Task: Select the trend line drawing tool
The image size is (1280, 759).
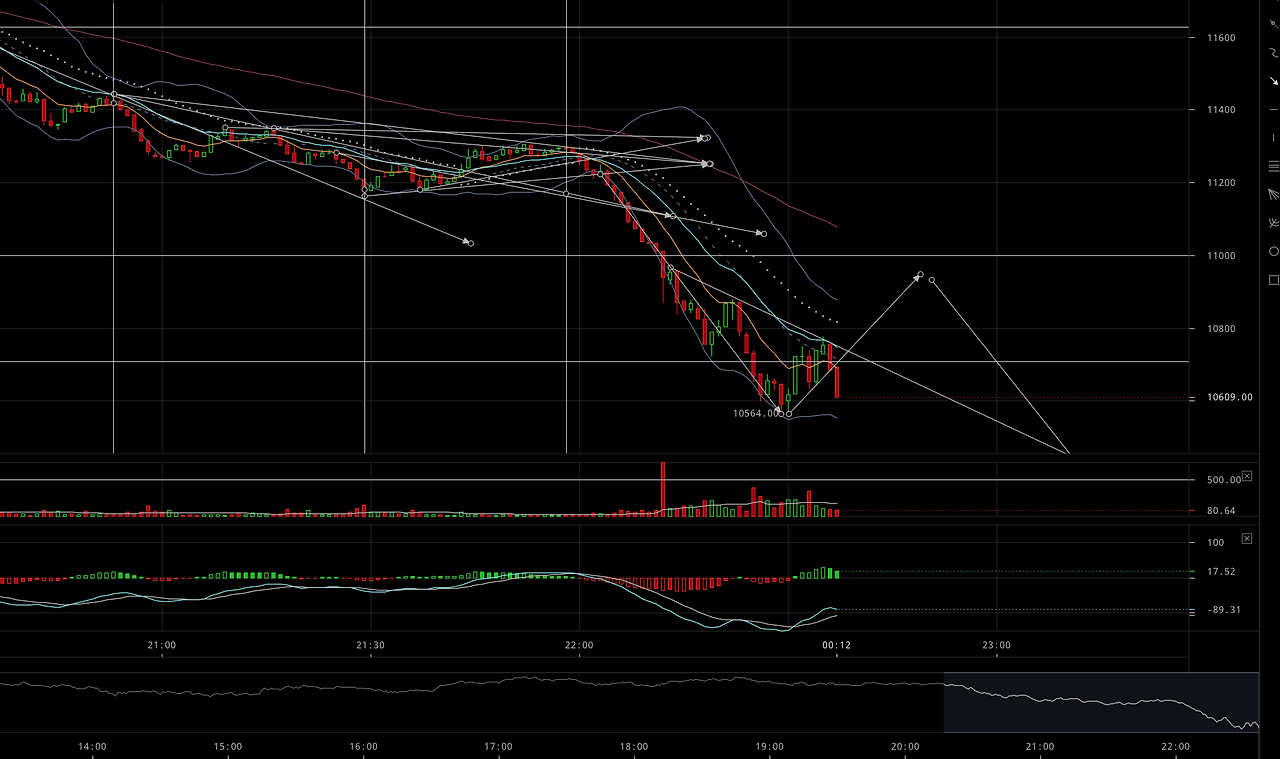Action: pos(1274,24)
